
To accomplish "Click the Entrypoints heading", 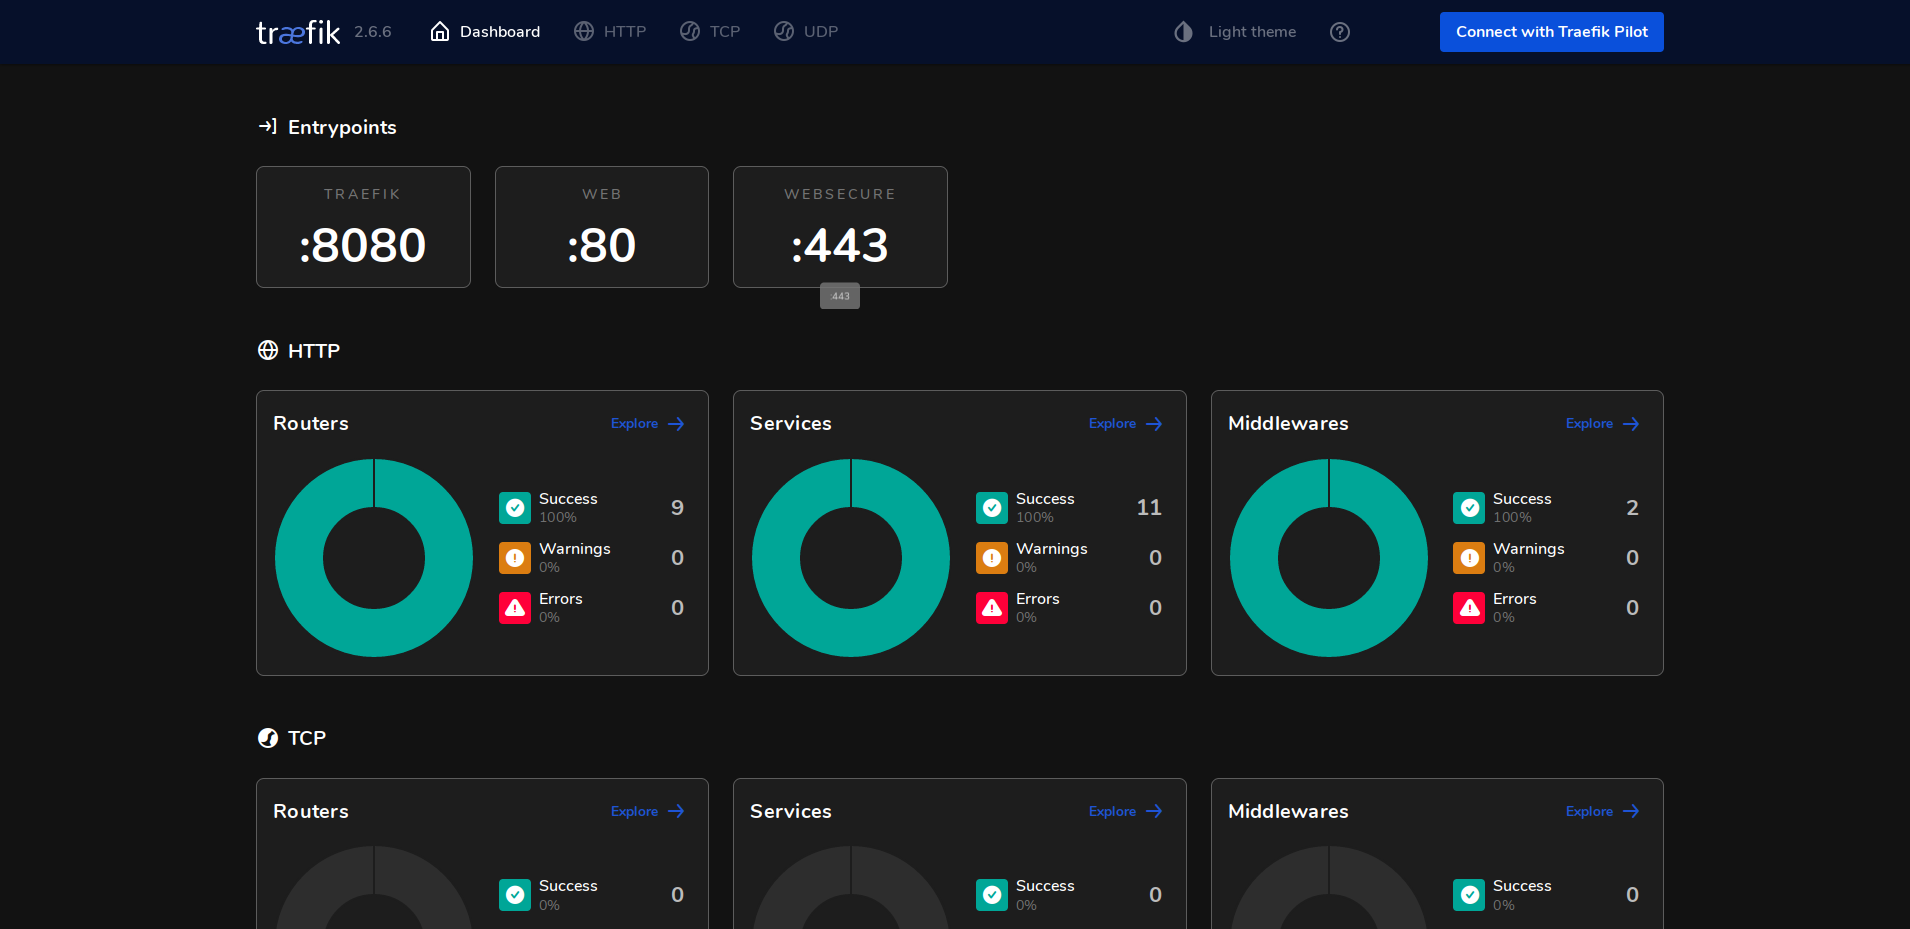I will point(342,127).
